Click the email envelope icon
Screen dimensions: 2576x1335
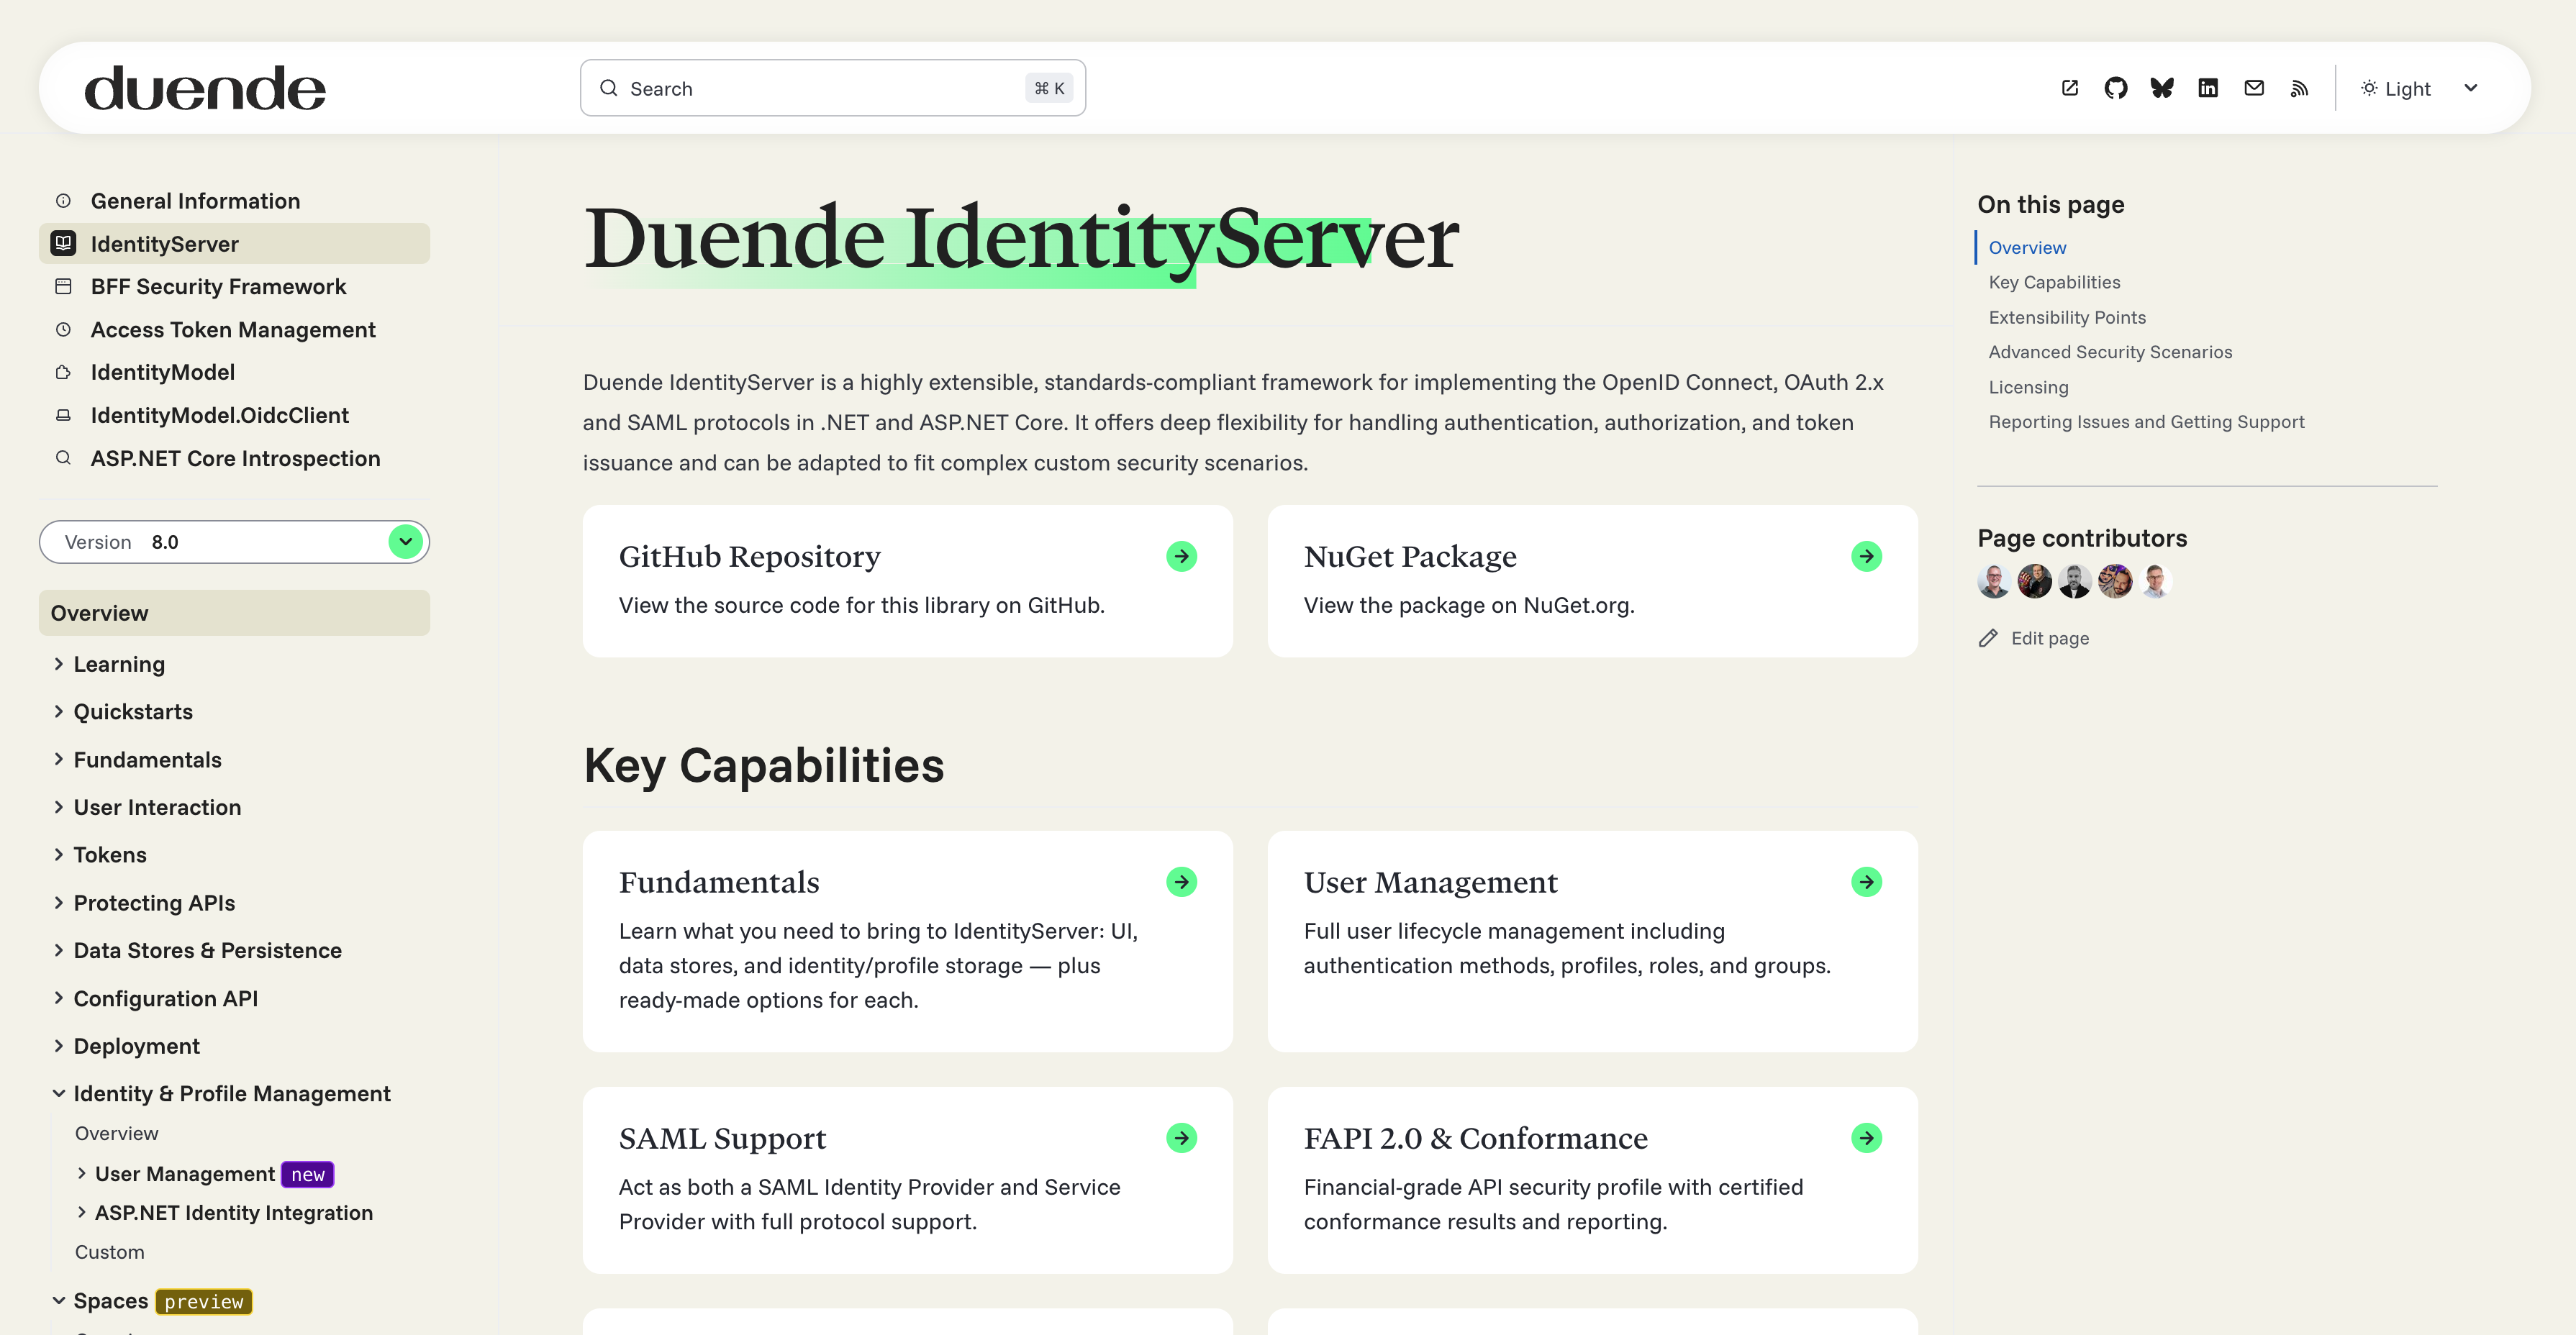(2254, 88)
